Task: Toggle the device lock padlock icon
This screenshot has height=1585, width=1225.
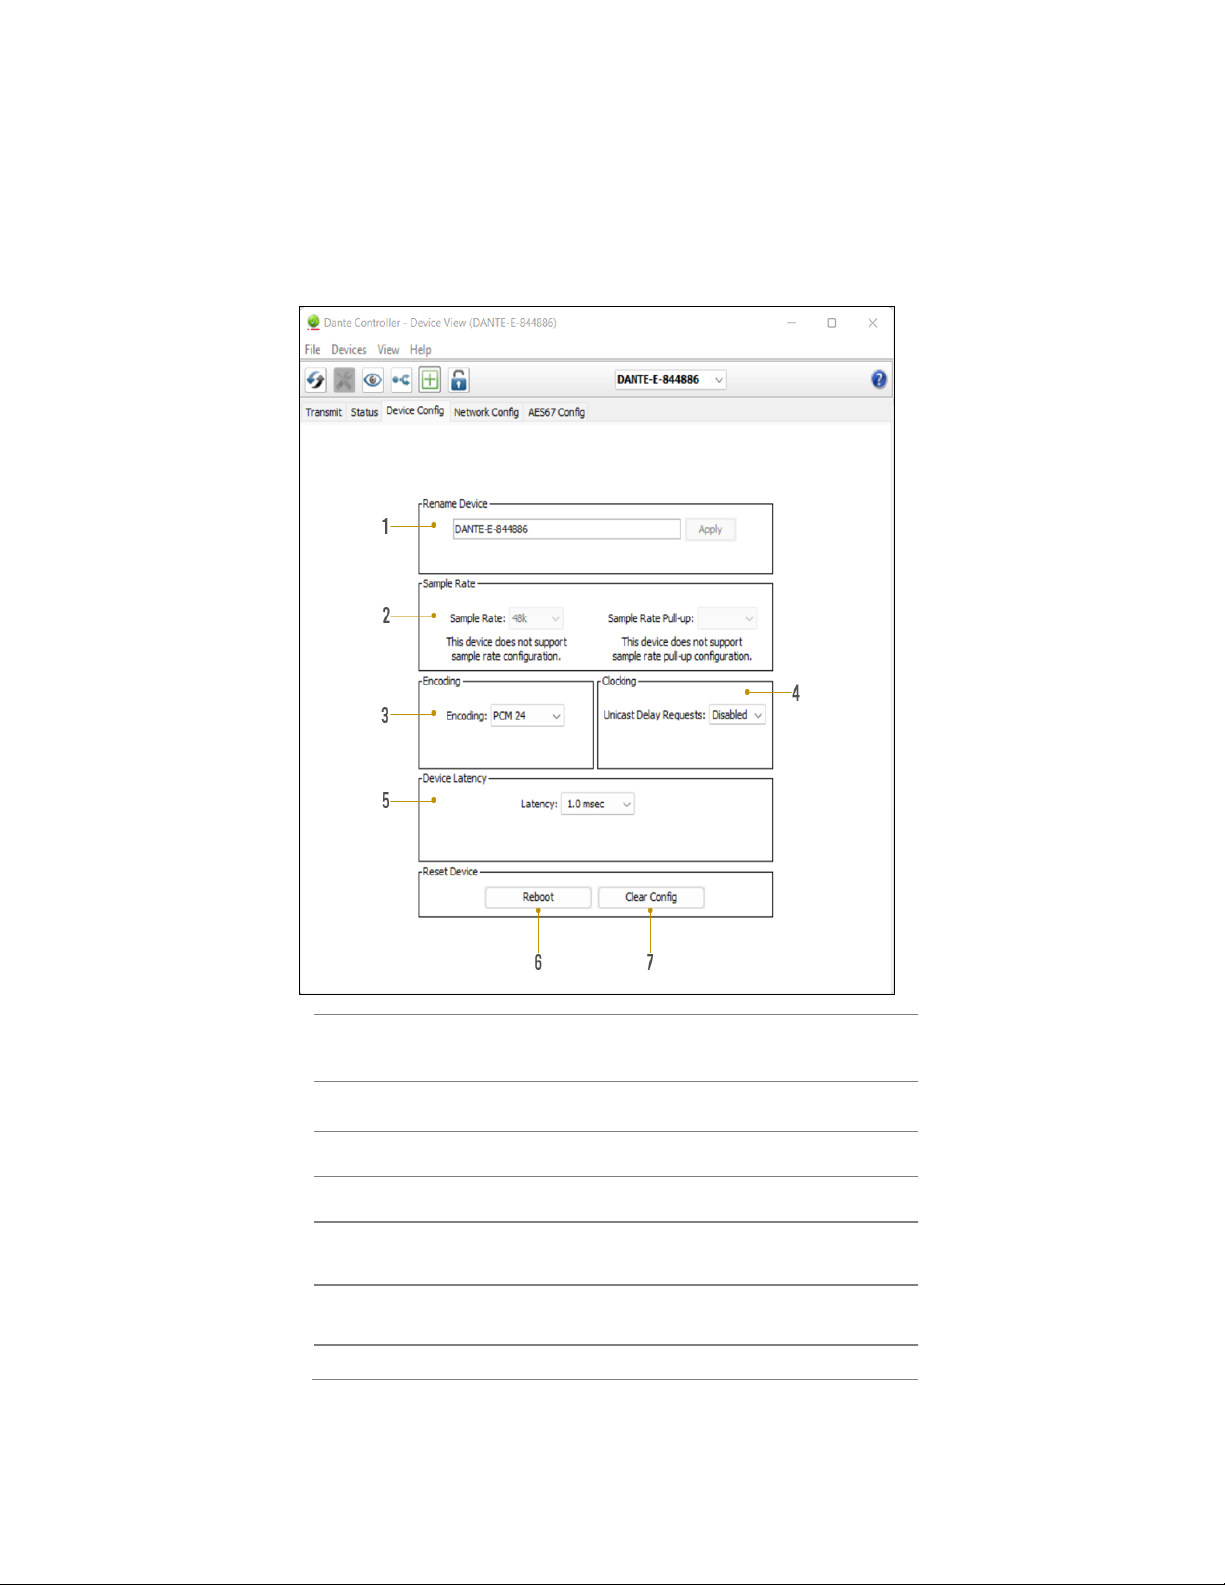Action: tap(459, 380)
